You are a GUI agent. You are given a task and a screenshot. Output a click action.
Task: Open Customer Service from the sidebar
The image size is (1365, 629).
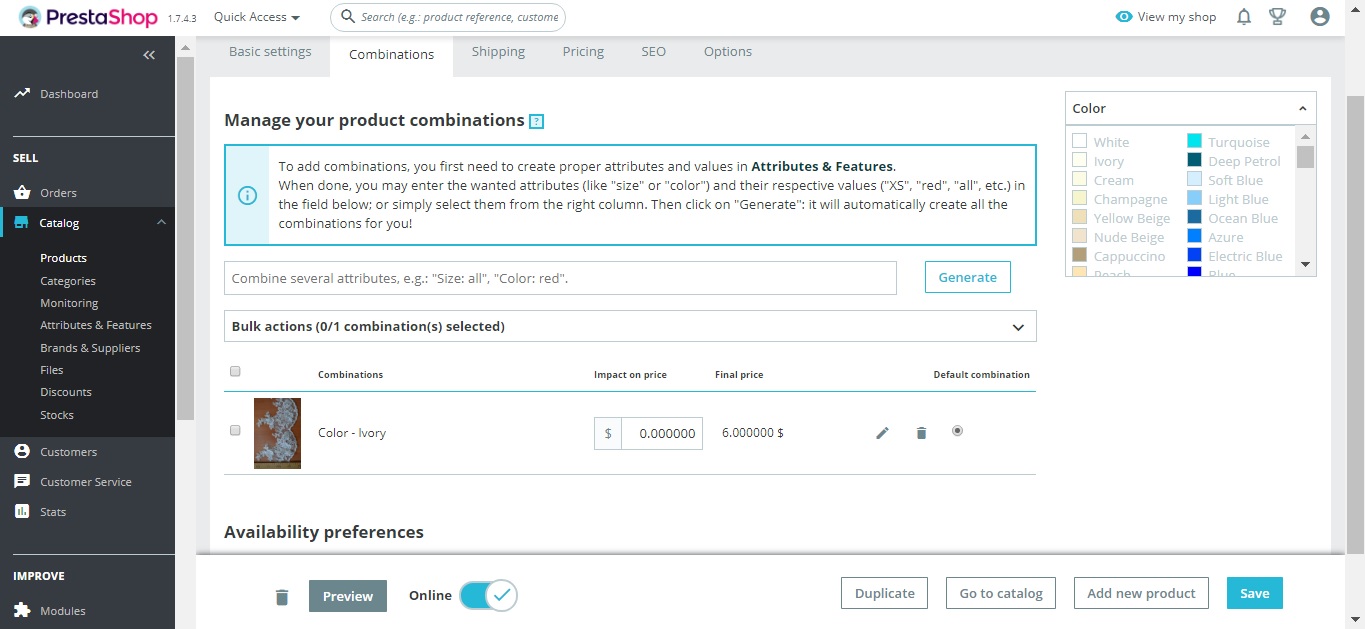(x=85, y=481)
